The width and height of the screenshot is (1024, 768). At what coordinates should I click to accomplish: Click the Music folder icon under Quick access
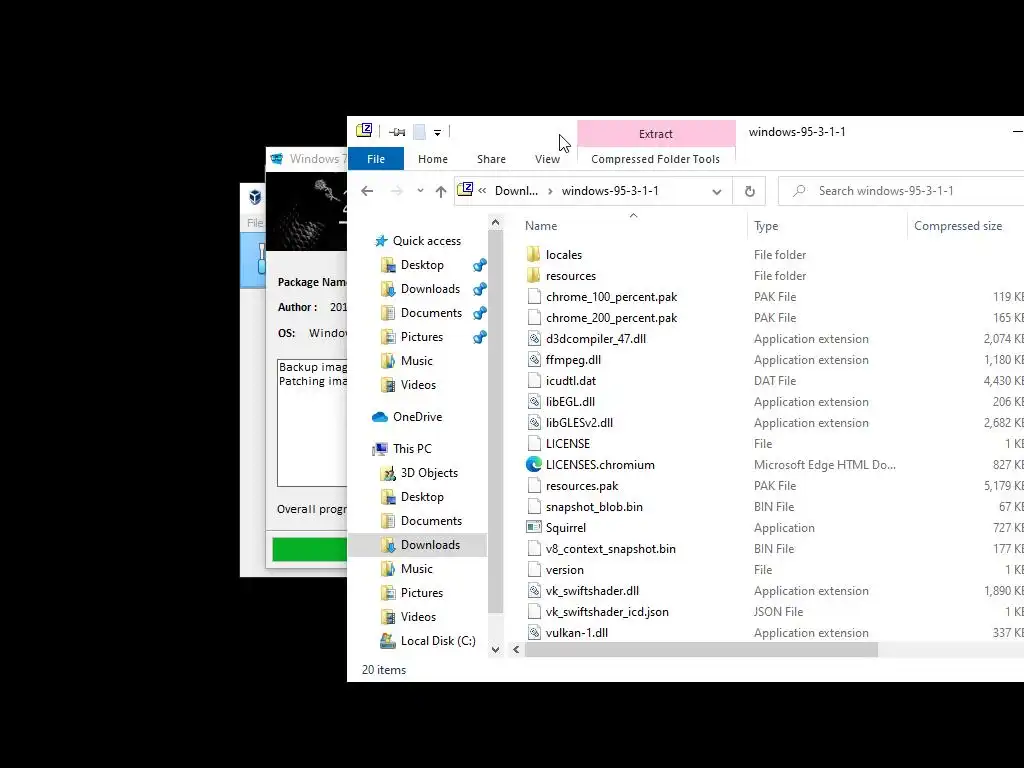click(388, 361)
